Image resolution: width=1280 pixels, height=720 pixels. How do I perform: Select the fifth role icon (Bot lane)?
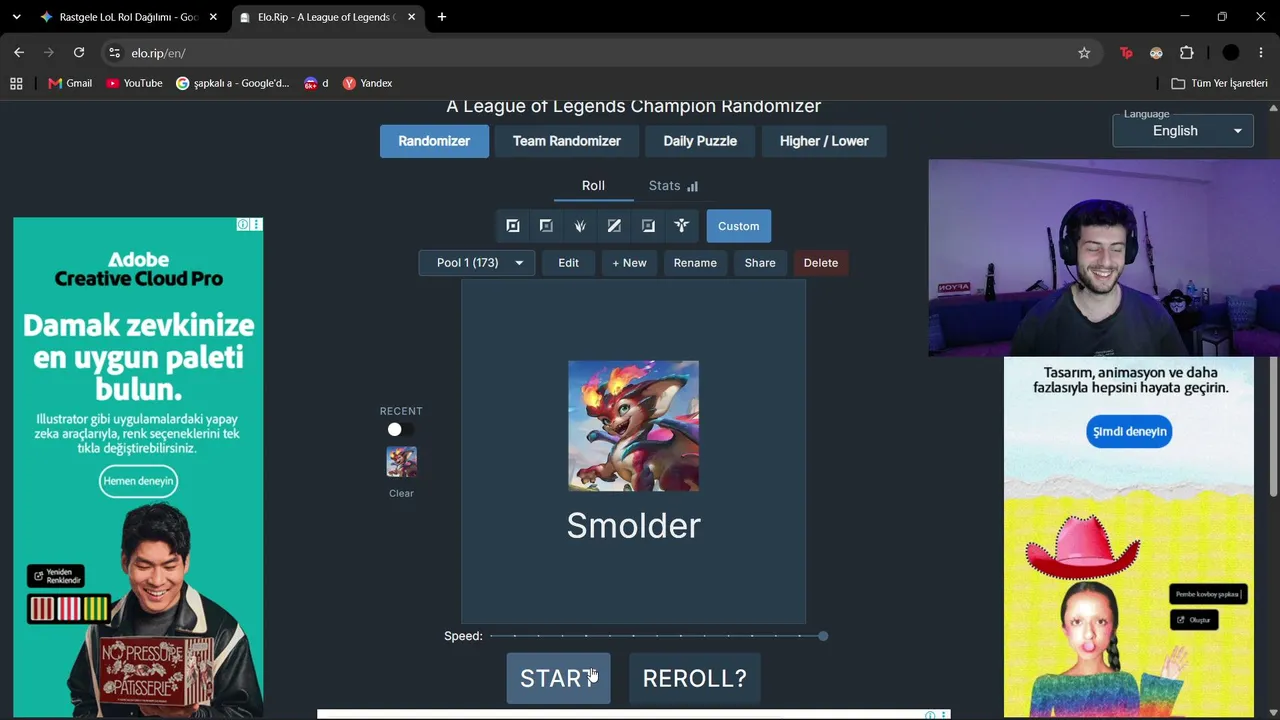point(648,226)
